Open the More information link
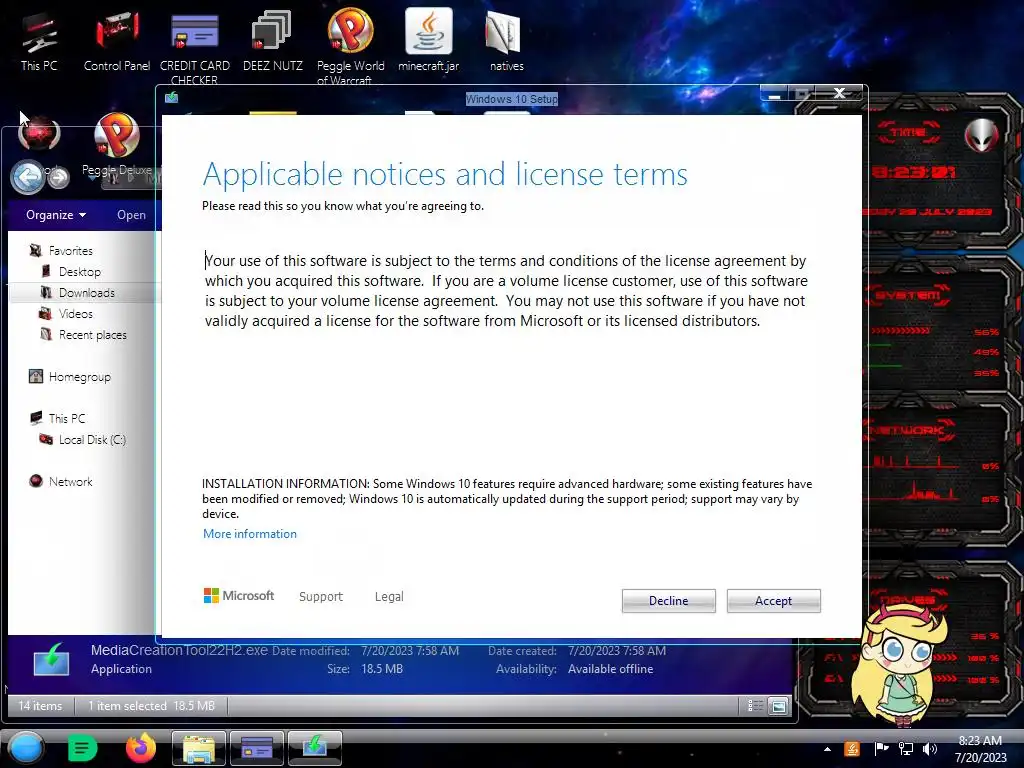 [x=249, y=534]
